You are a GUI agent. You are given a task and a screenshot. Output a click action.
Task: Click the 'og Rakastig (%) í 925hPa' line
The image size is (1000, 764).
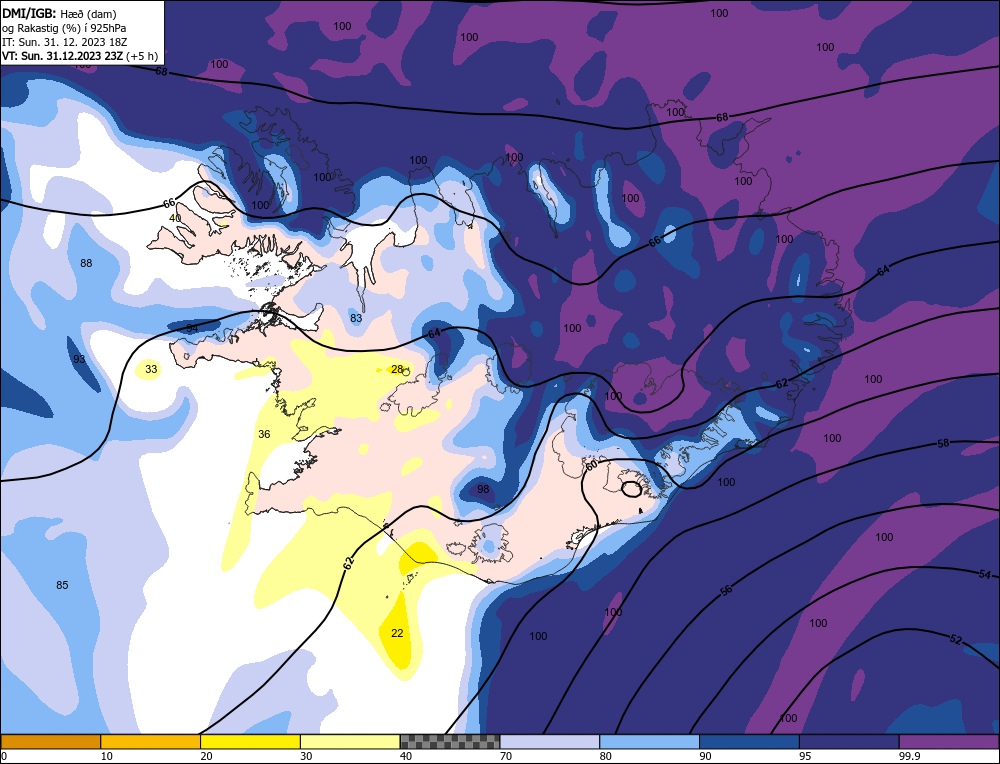coord(64,27)
